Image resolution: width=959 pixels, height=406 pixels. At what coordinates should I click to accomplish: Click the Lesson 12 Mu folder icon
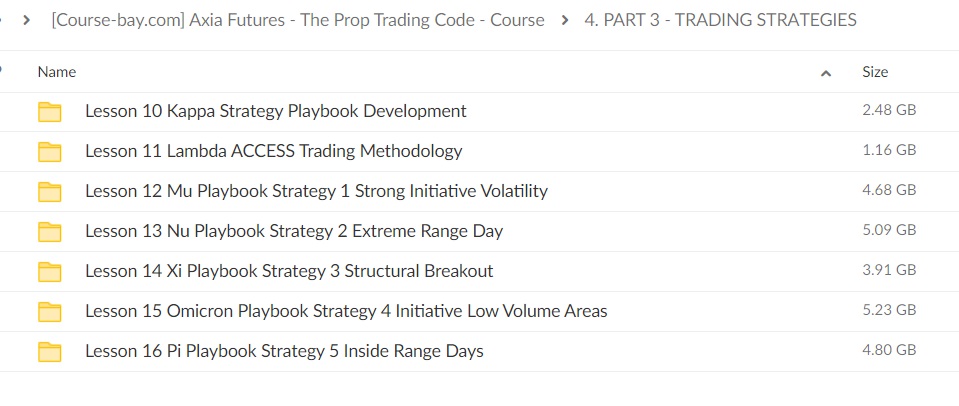pos(50,192)
